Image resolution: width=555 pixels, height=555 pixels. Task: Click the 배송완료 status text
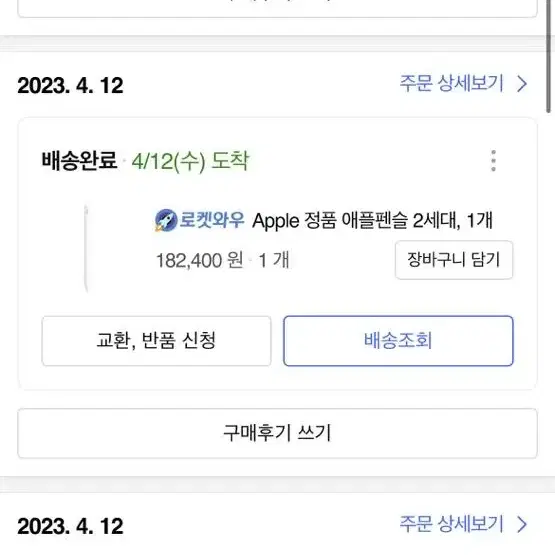click(79, 160)
